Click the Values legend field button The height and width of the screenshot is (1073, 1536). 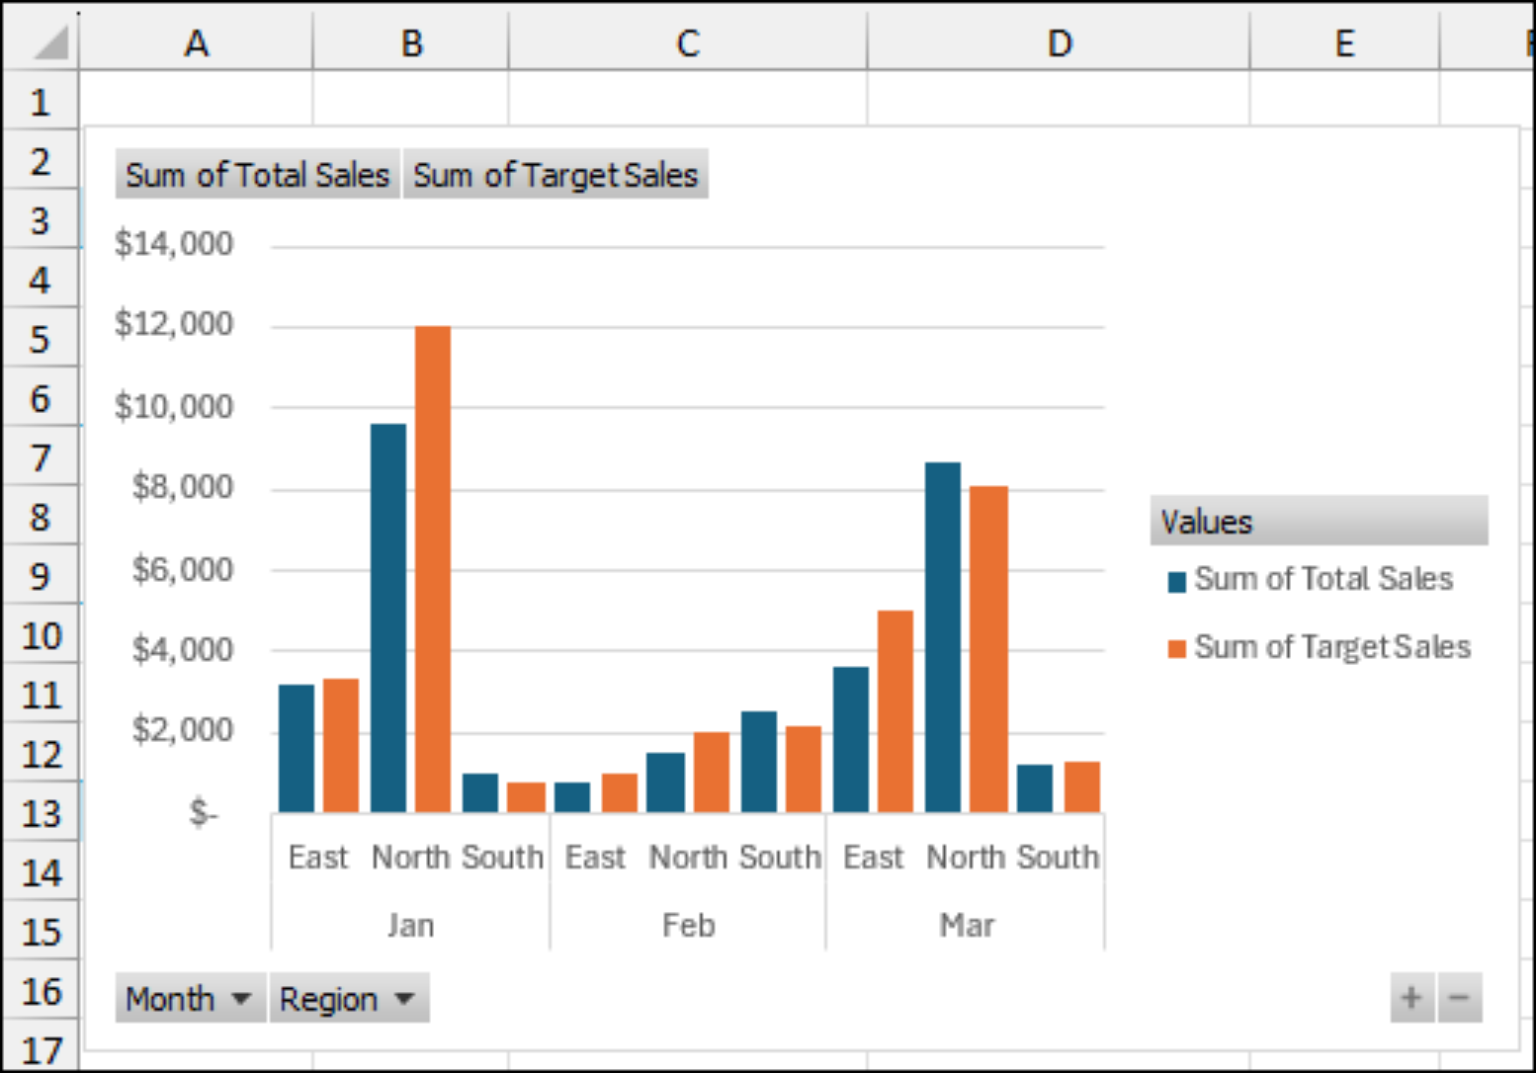click(1319, 521)
